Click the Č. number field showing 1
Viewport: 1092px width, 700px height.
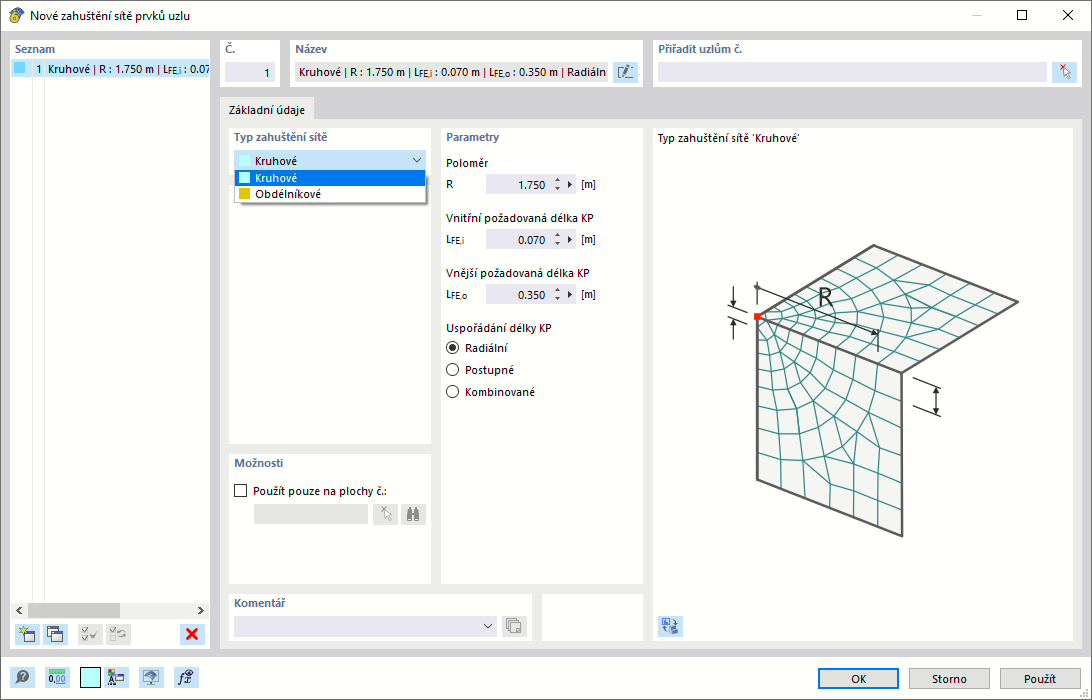point(249,72)
